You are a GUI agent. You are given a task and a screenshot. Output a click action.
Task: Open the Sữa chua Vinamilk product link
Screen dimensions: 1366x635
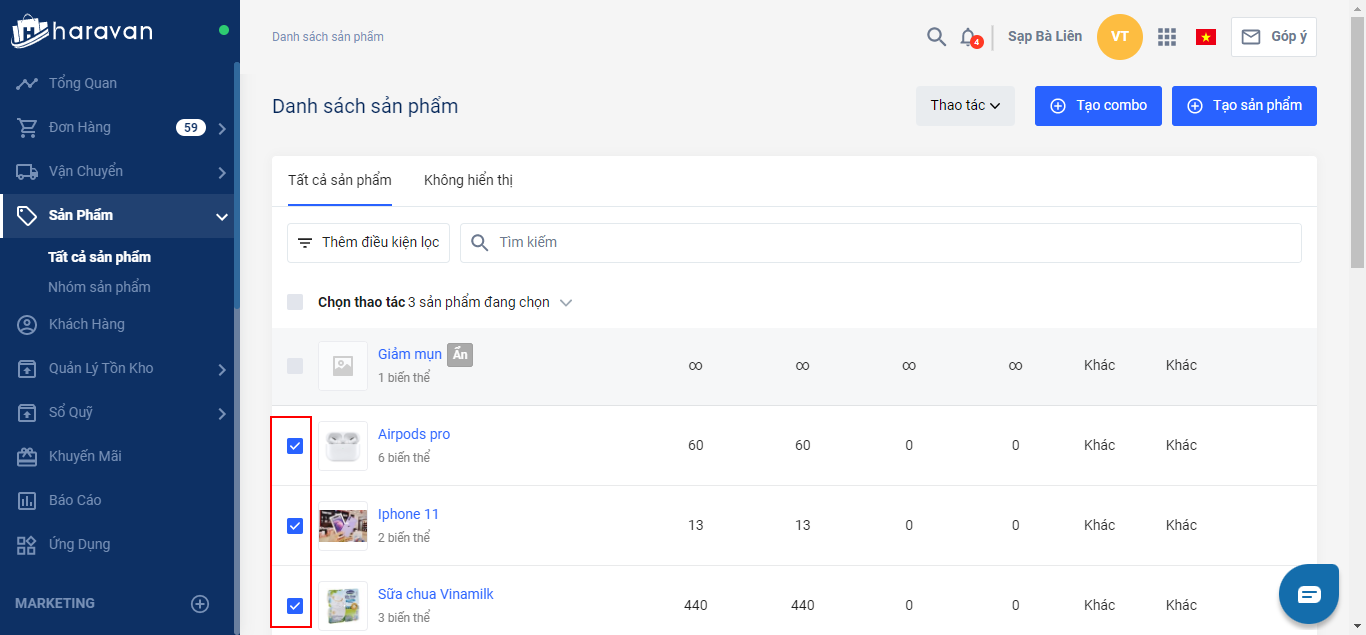point(435,594)
